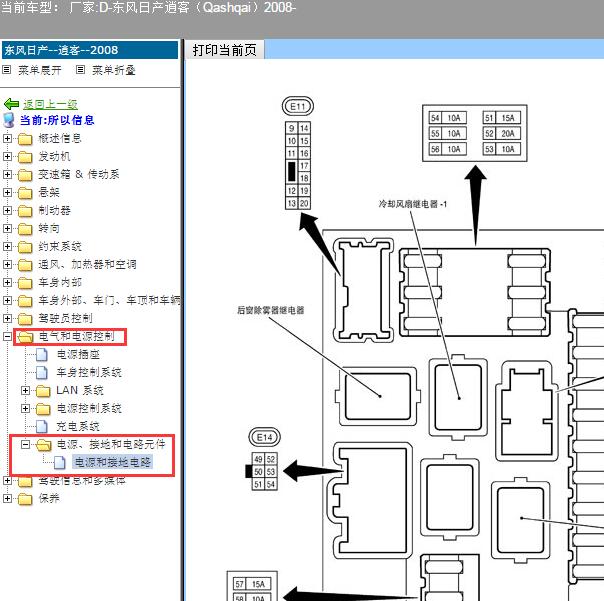This screenshot has width=604, height=601.
Task: Expand the 驾驶员控制 node
Action: 7,318
